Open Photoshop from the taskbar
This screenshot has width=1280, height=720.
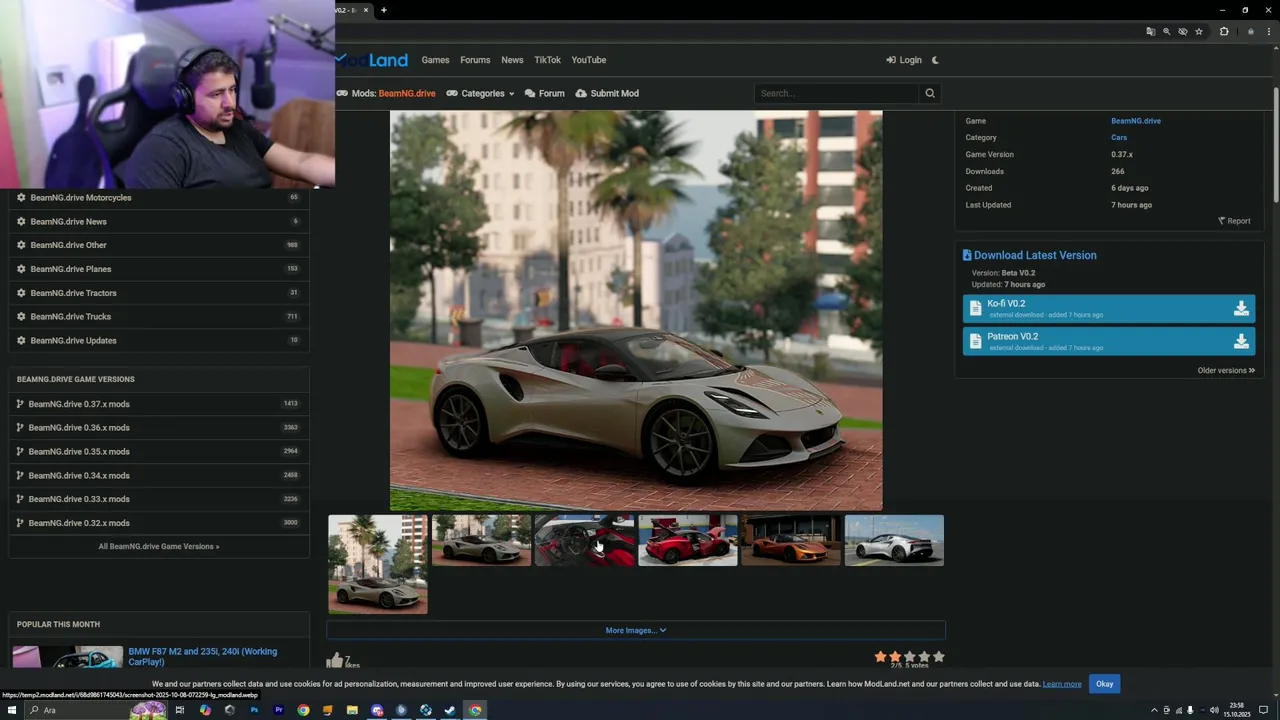coord(254,710)
